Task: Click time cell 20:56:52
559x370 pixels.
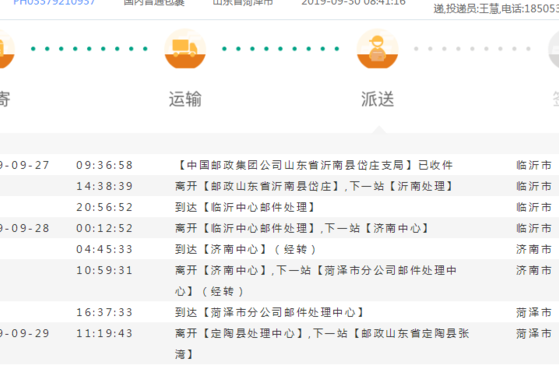Action: (104, 207)
